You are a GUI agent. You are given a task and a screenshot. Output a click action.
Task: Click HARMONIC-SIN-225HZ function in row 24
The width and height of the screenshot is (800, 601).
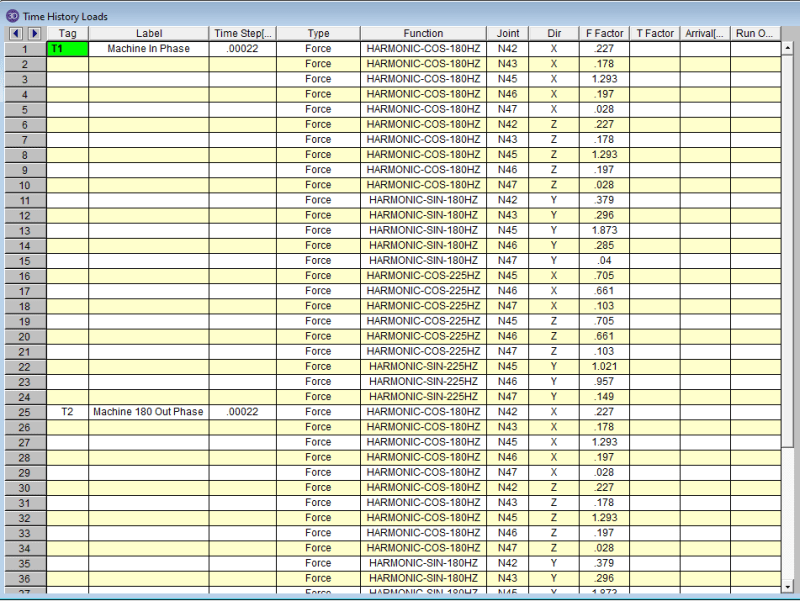(x=423, y=396)
